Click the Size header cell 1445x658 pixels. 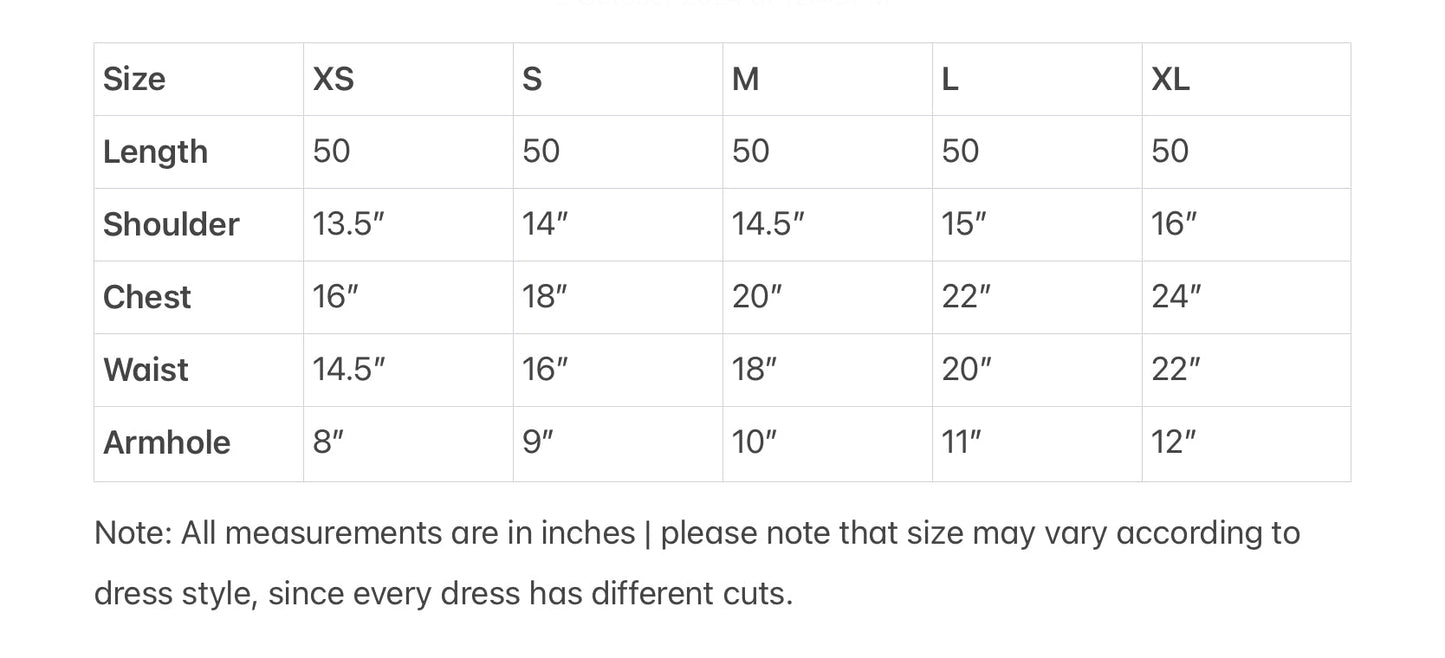pos(134,79)
